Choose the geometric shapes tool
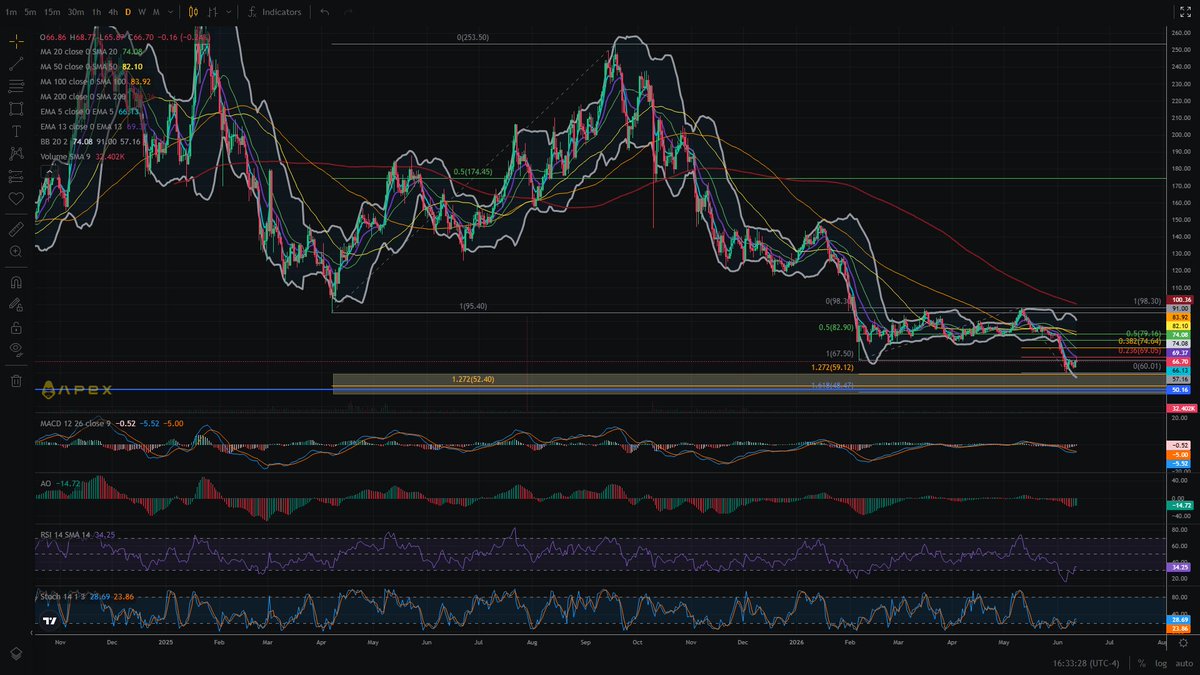Image resolution: width=1200 pixels, height=675 pixels. click(16, 108)
